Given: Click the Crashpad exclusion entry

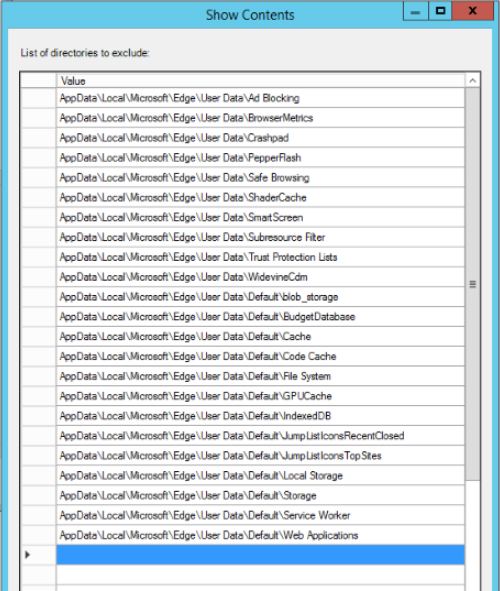Looking at the screenshot, I should (260, 138).
